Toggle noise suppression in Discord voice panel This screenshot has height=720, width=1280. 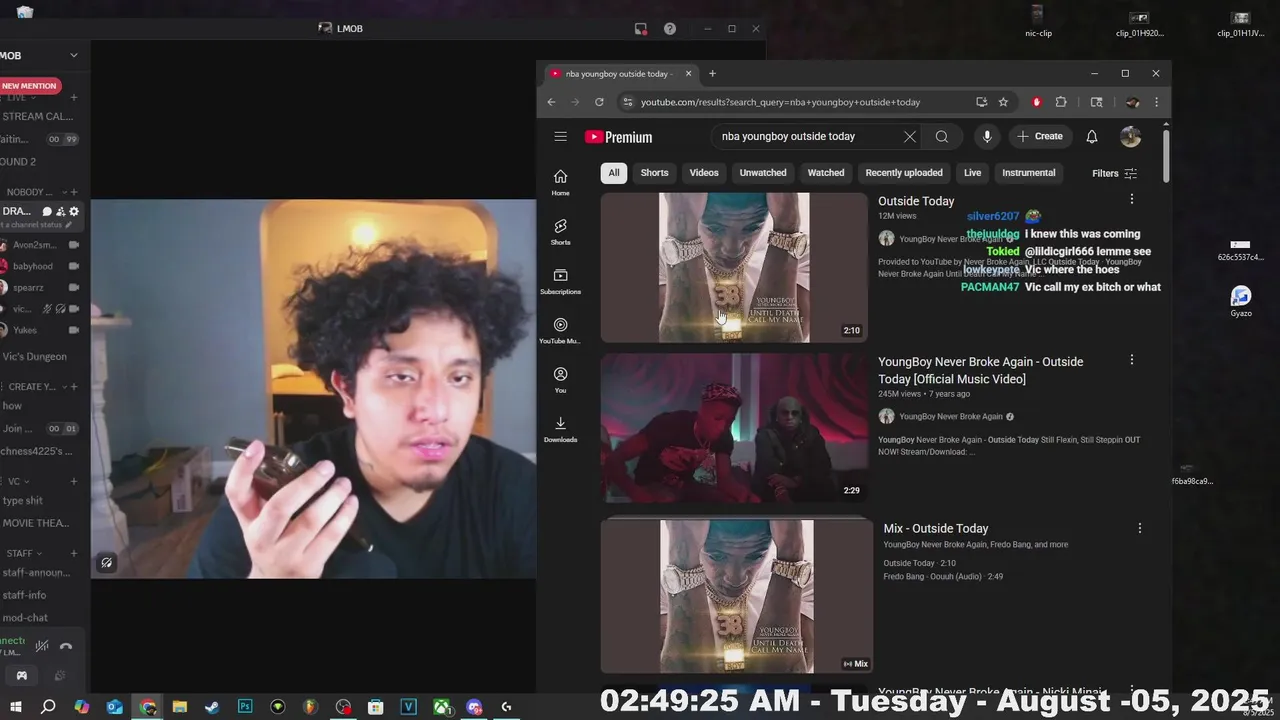(42, 646)
